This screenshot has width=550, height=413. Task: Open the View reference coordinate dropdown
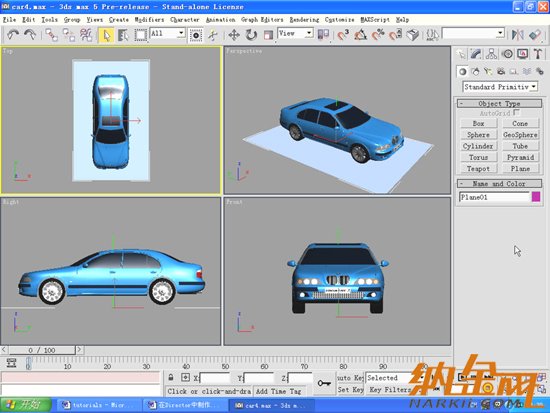click(x=295, y=33)
